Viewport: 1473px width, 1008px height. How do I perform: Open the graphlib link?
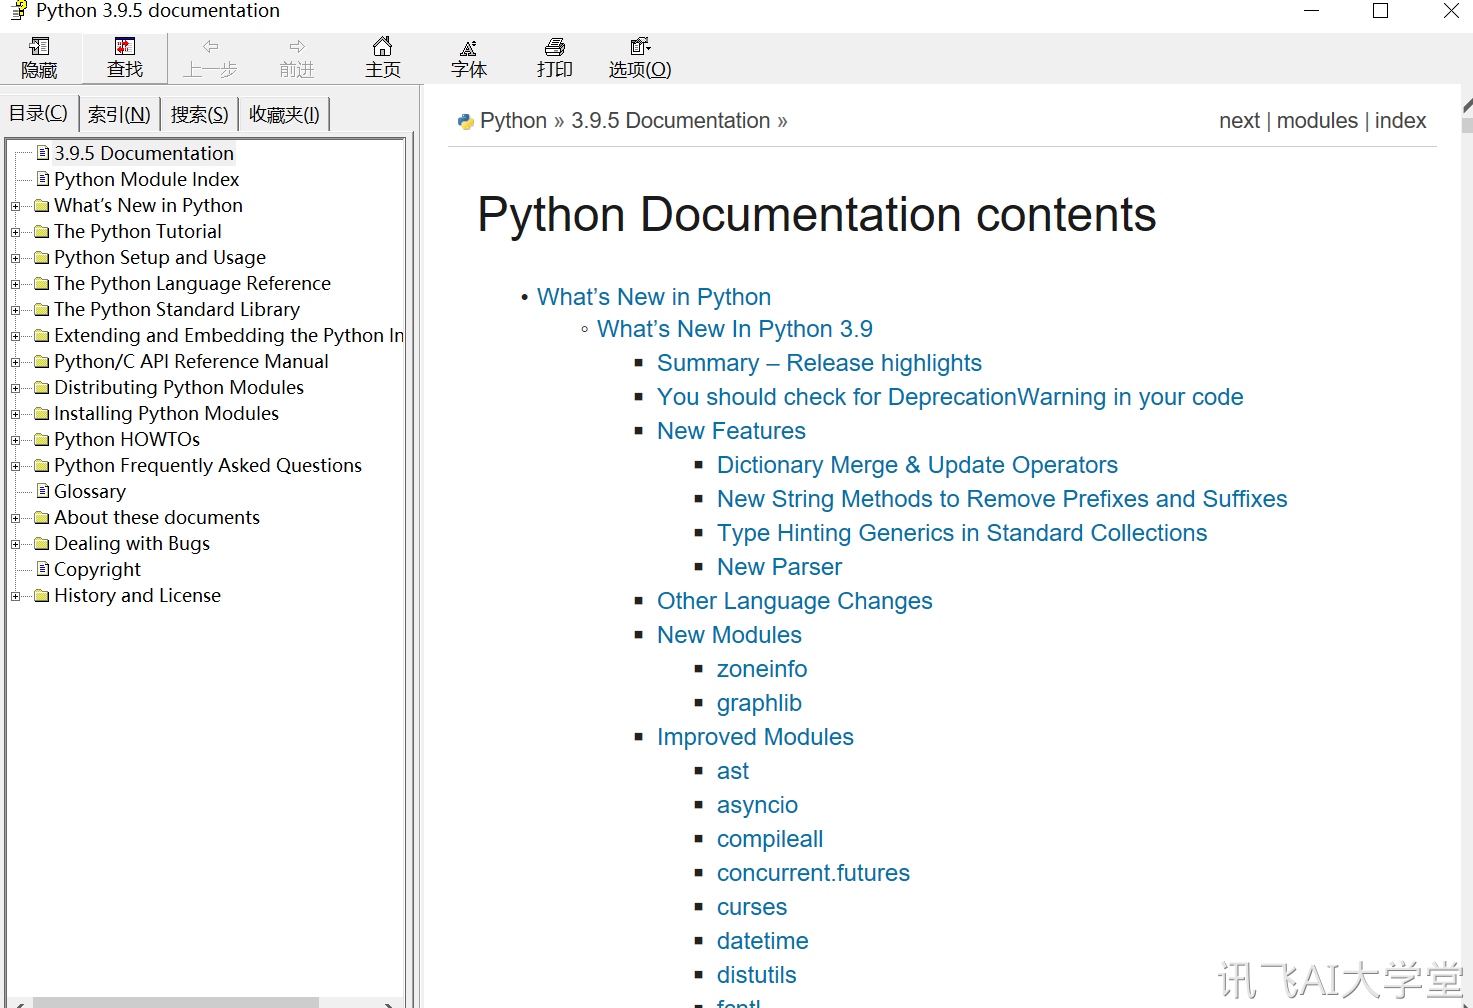pos(759,703)
